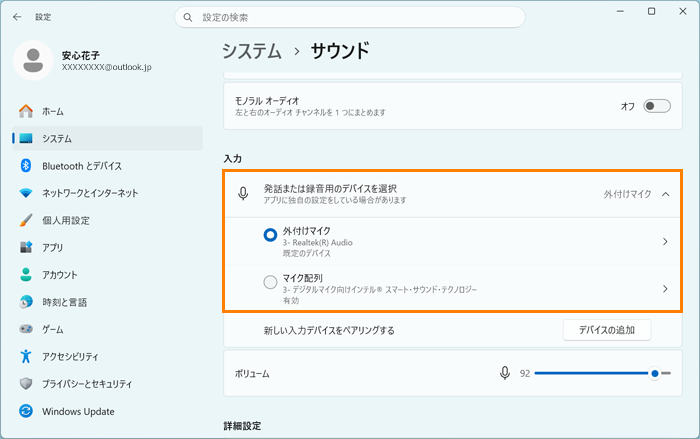Go to 個人用設定 page
Image resolution: width=700 pixels, height=439 pixels.
click(x=107, y=220)
